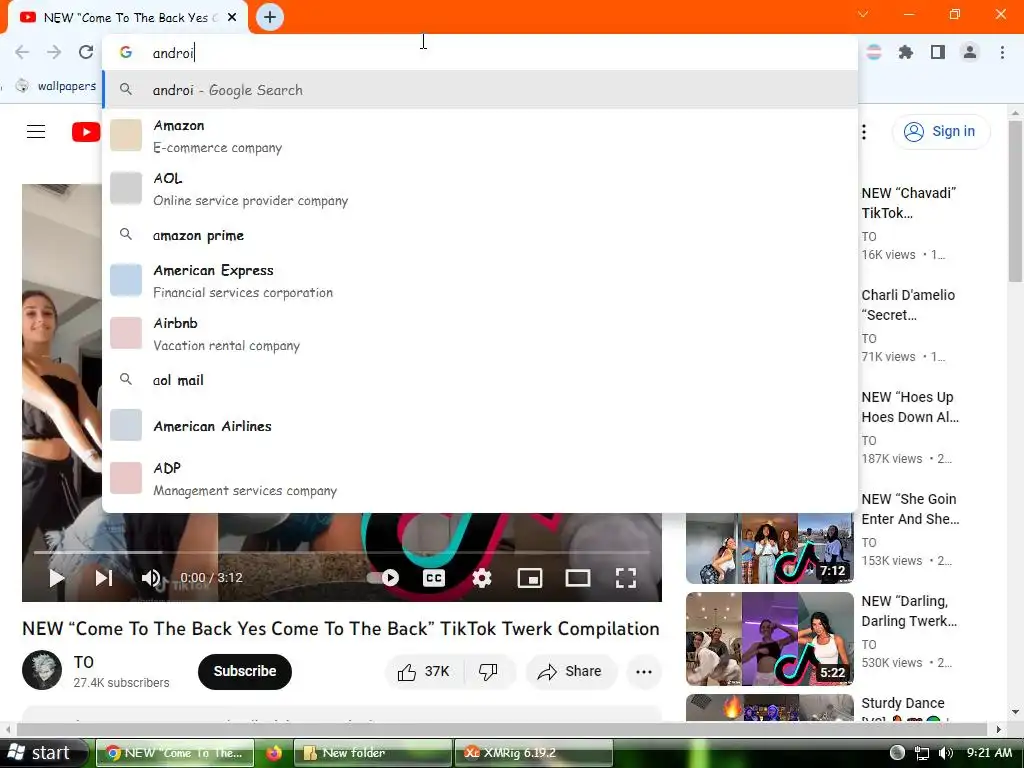
Task: Seek on the video progress bar
Action: coord(342,552)
